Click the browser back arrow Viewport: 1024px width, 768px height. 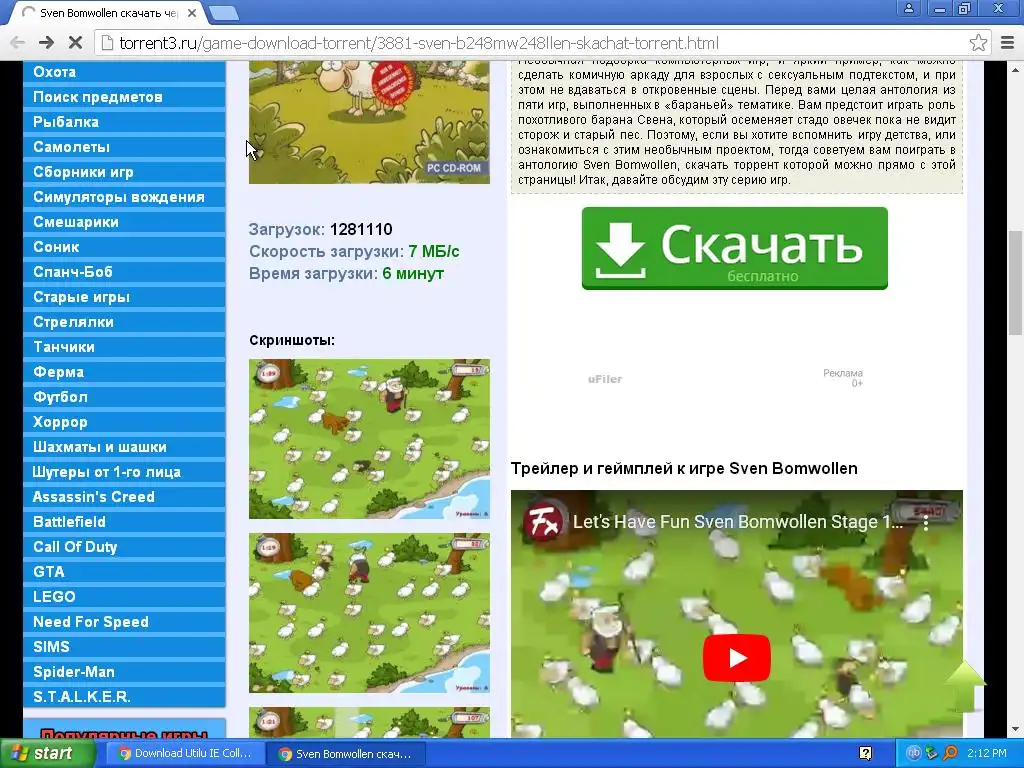[18, 43]
